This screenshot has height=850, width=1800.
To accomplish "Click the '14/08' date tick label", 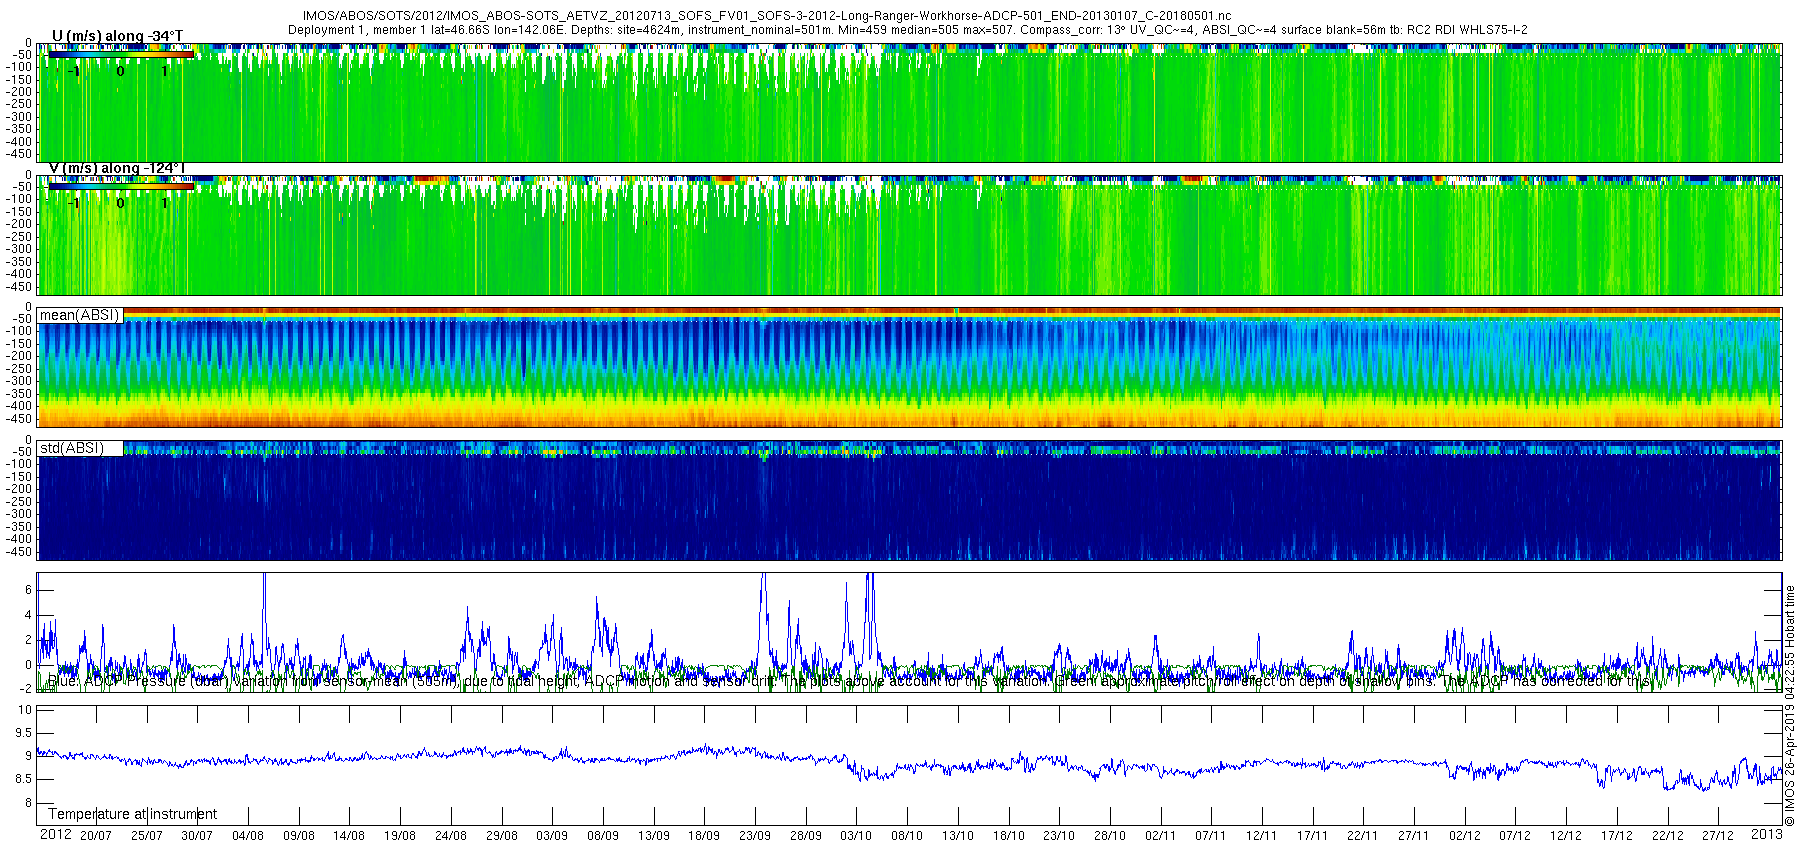I will tap(349, 836).
